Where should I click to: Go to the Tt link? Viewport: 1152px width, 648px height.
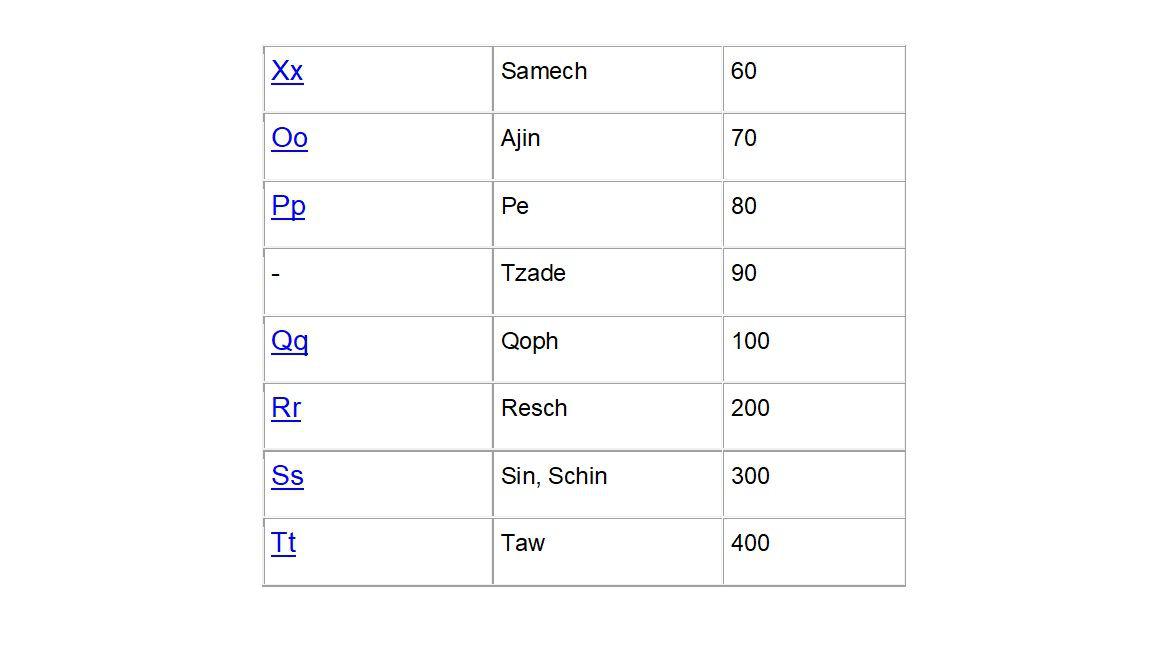pyautogui.click(x=283, y=543)
